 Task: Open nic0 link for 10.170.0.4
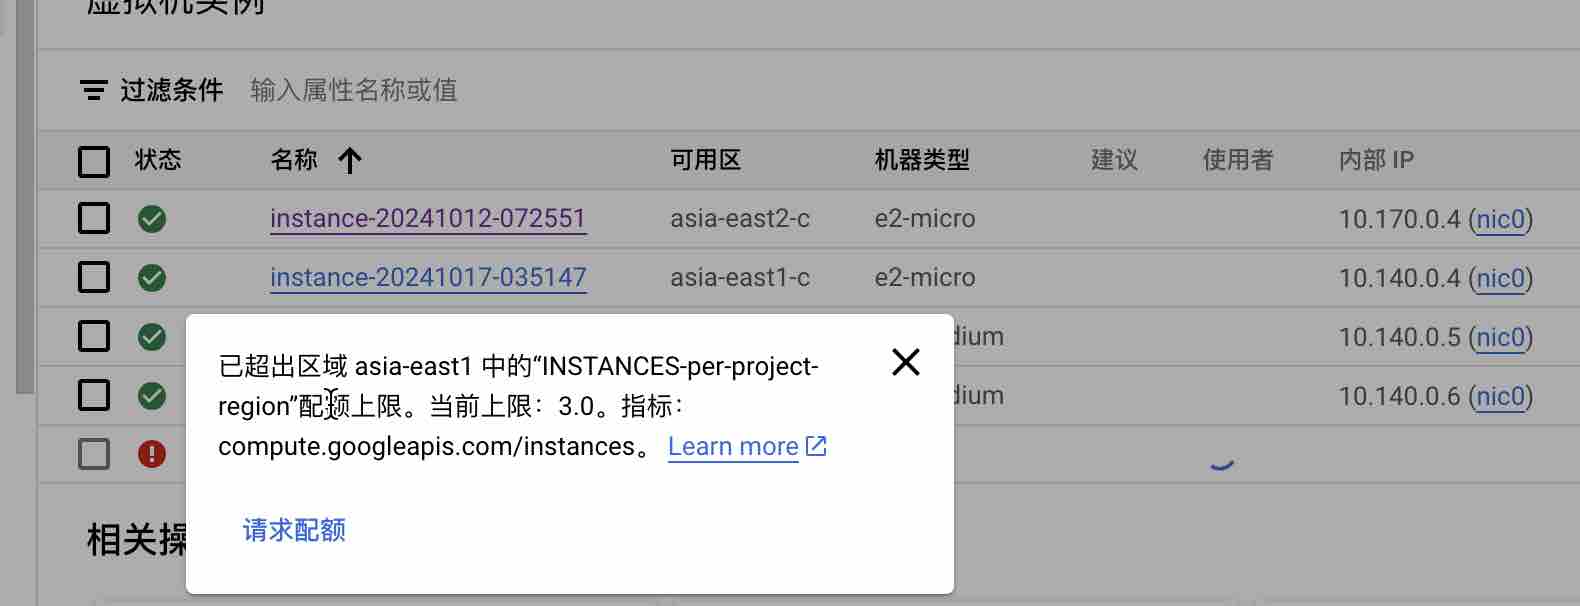point(1500,219)
